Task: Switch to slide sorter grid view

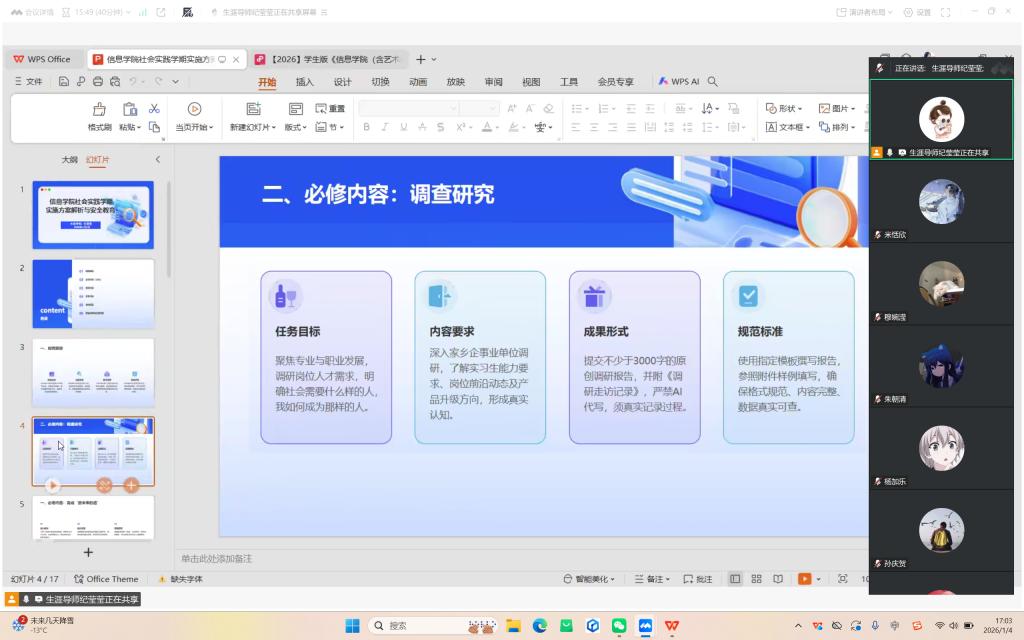Action: coord(756,579)
